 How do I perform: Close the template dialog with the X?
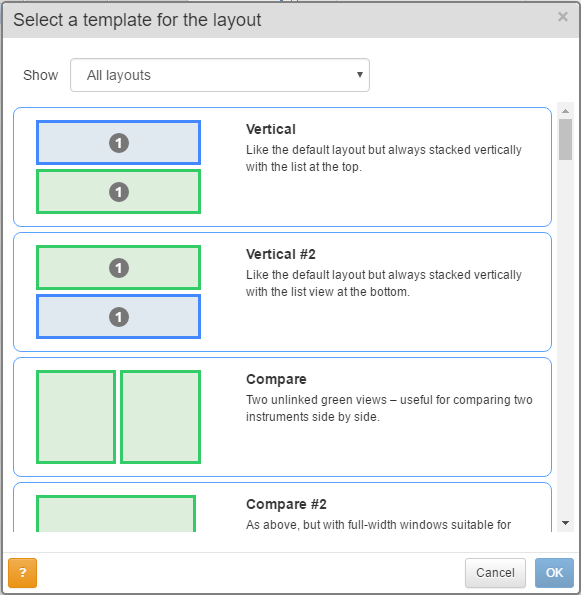[x=563, y=17]
